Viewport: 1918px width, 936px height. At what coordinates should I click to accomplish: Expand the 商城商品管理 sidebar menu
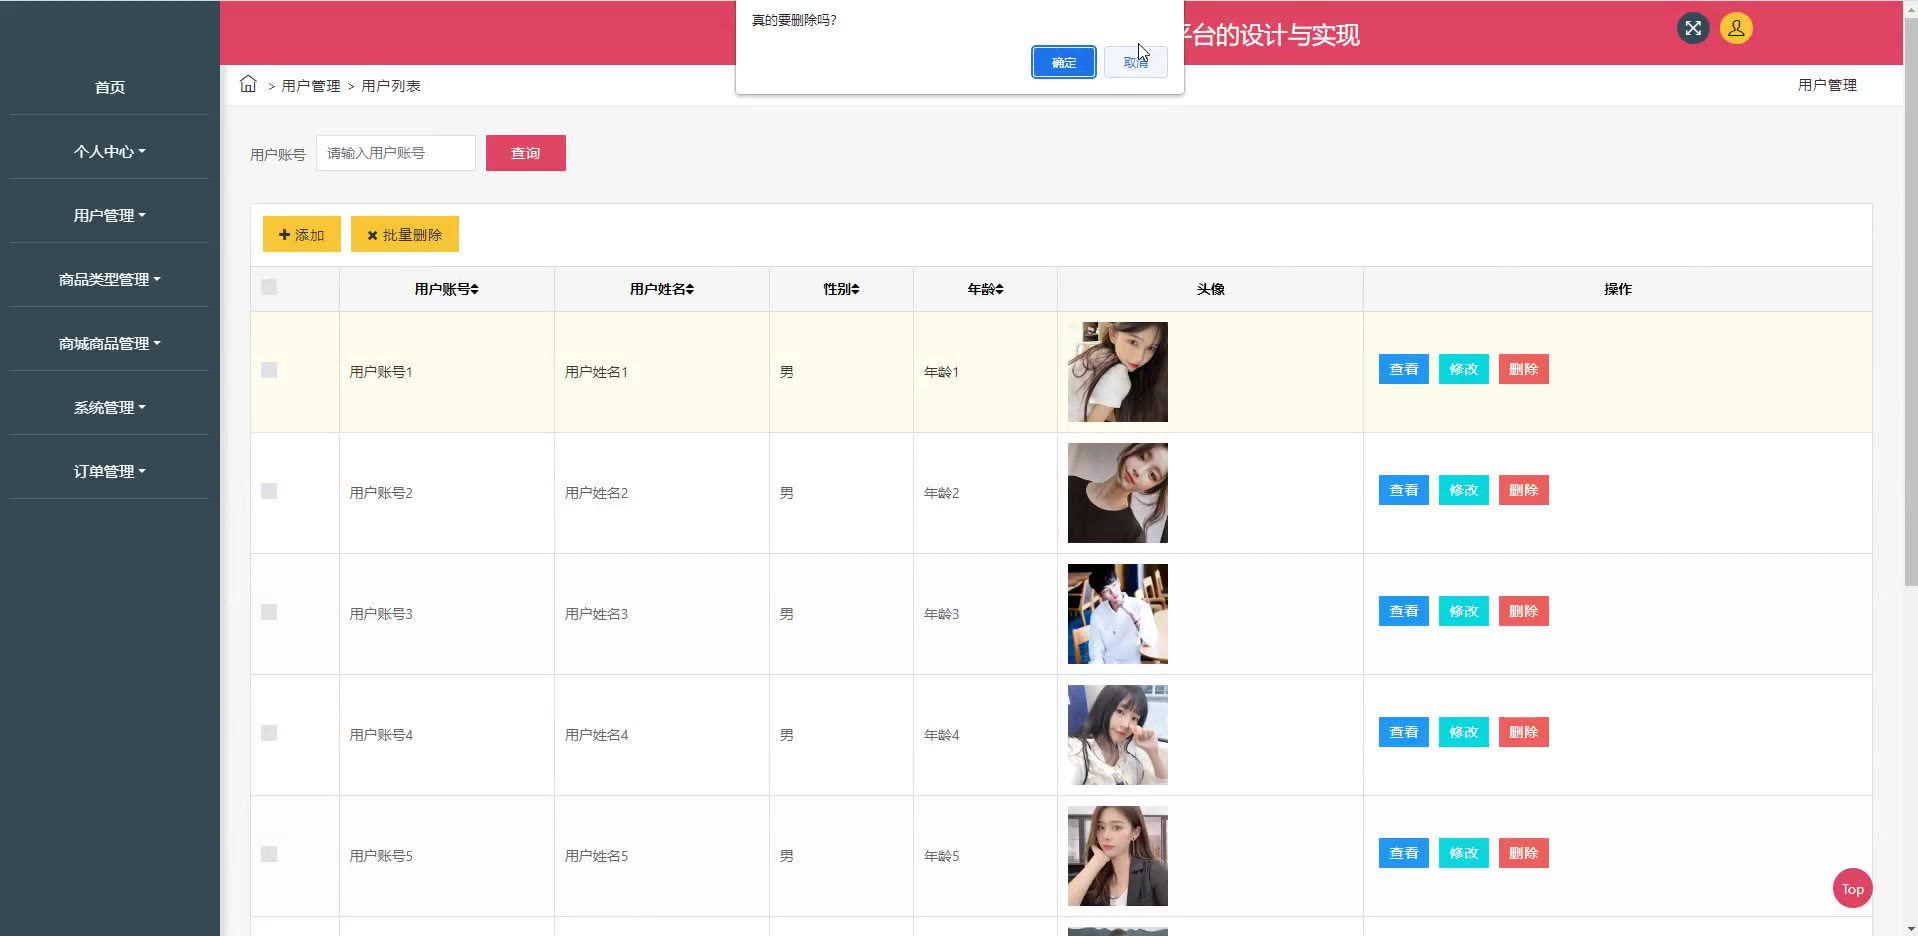tap(110, 343)
